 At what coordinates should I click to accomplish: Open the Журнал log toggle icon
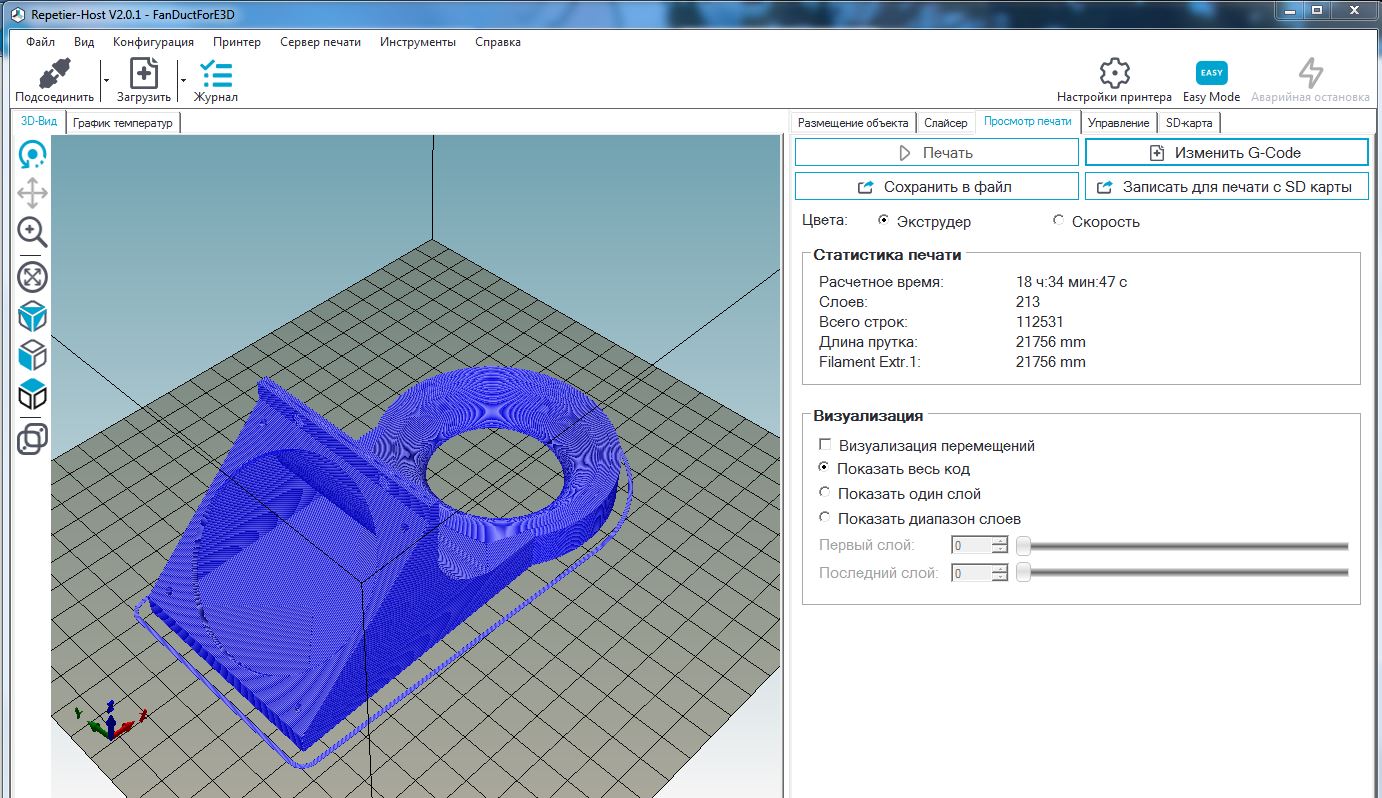click(215, 74)
